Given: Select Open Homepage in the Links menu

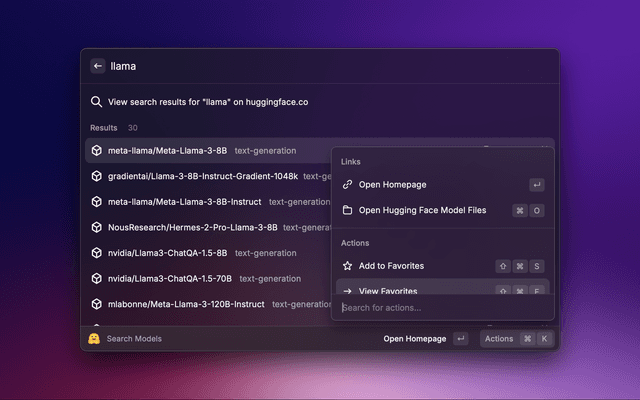Looking at the screenshot, I should point(392,185).
